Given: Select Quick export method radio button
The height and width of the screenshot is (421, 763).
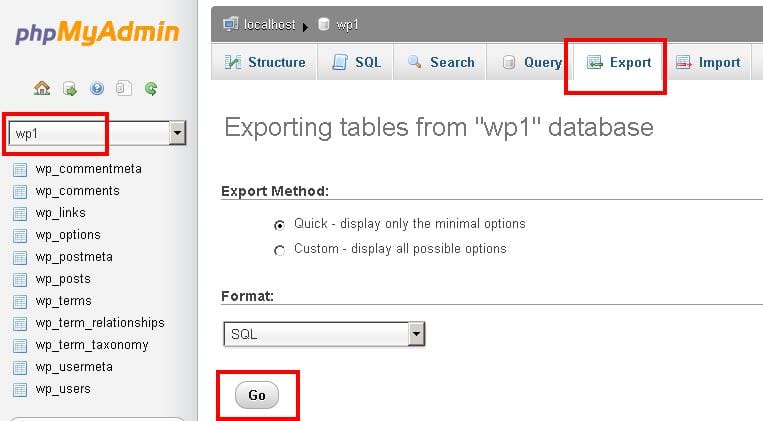Looking at the screenshot, I should click(x=279, y=225).
